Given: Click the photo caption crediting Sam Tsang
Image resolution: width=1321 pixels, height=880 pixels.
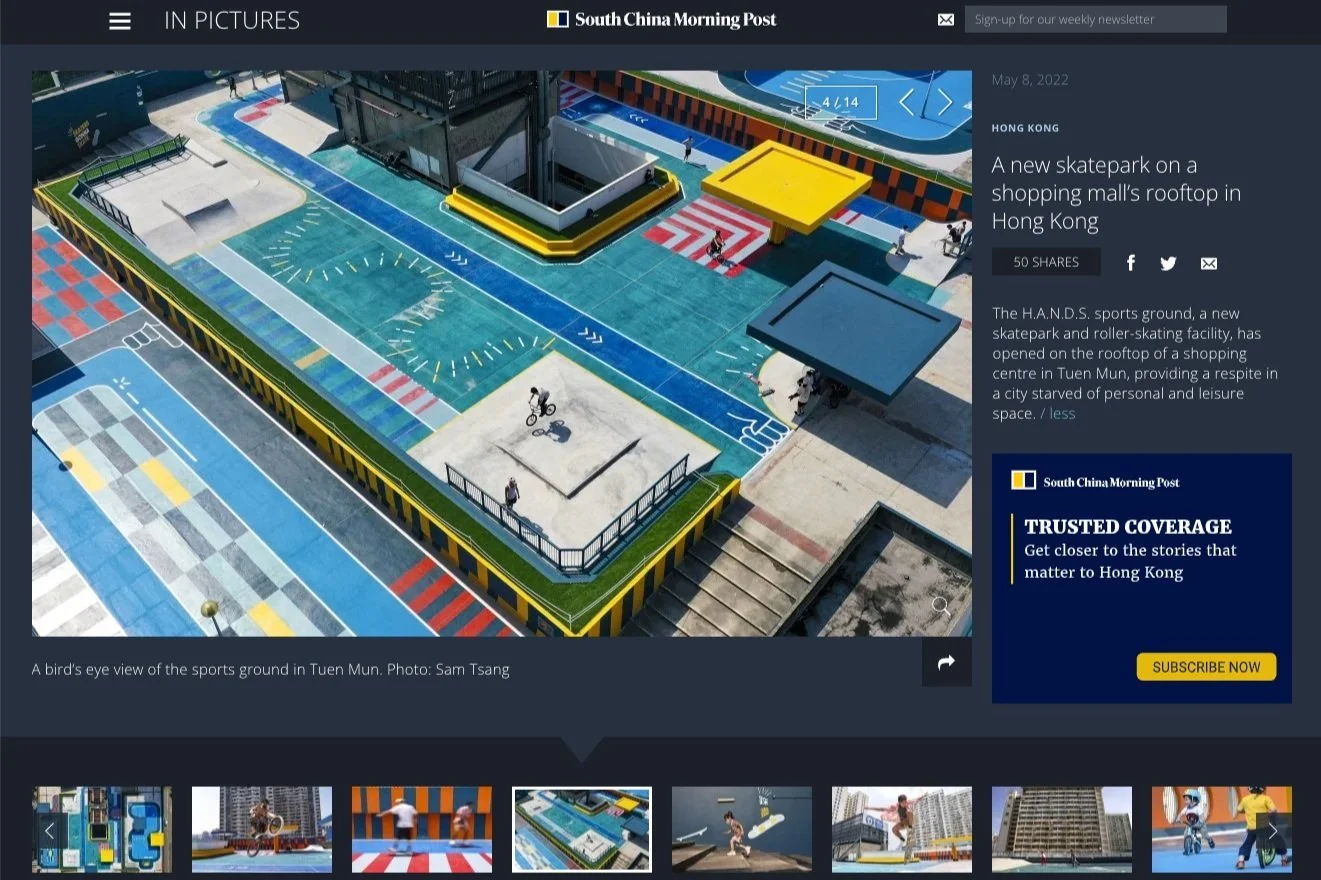Looking at the screenshot, I should click(271, 669).
